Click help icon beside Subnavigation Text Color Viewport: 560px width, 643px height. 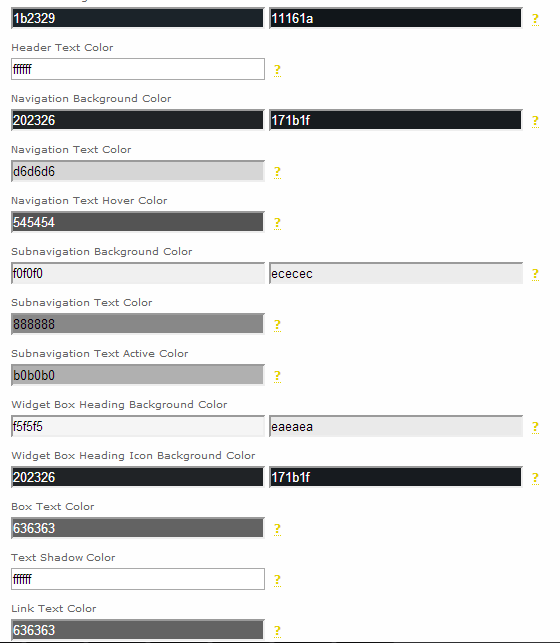click(277, 325)
